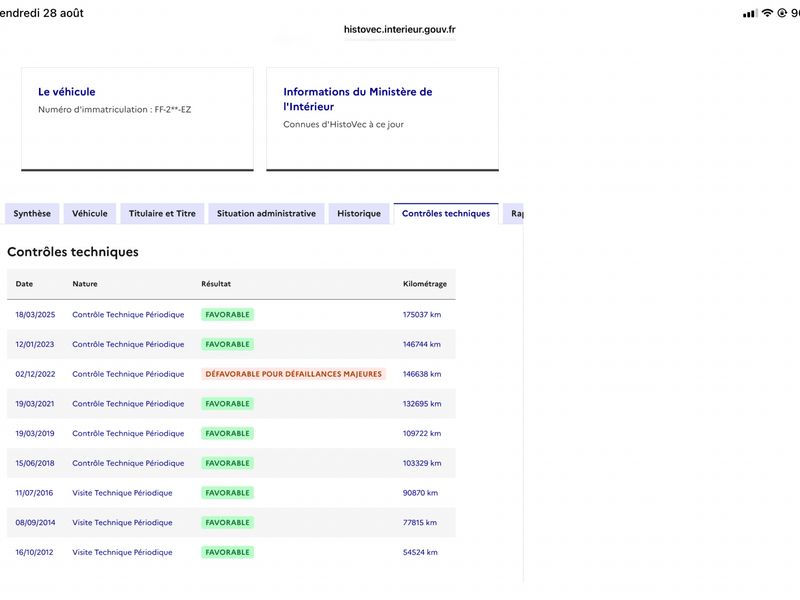Screen dimensions: 800x600
Task: Go to the Historique tab
Action: click(359, 214)
